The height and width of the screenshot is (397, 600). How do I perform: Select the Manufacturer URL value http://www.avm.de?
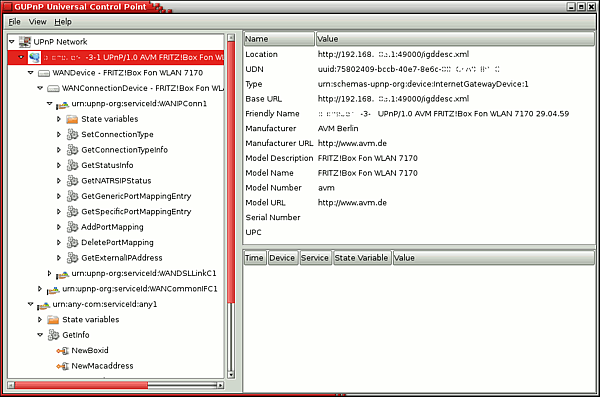[x=352, y=144]
